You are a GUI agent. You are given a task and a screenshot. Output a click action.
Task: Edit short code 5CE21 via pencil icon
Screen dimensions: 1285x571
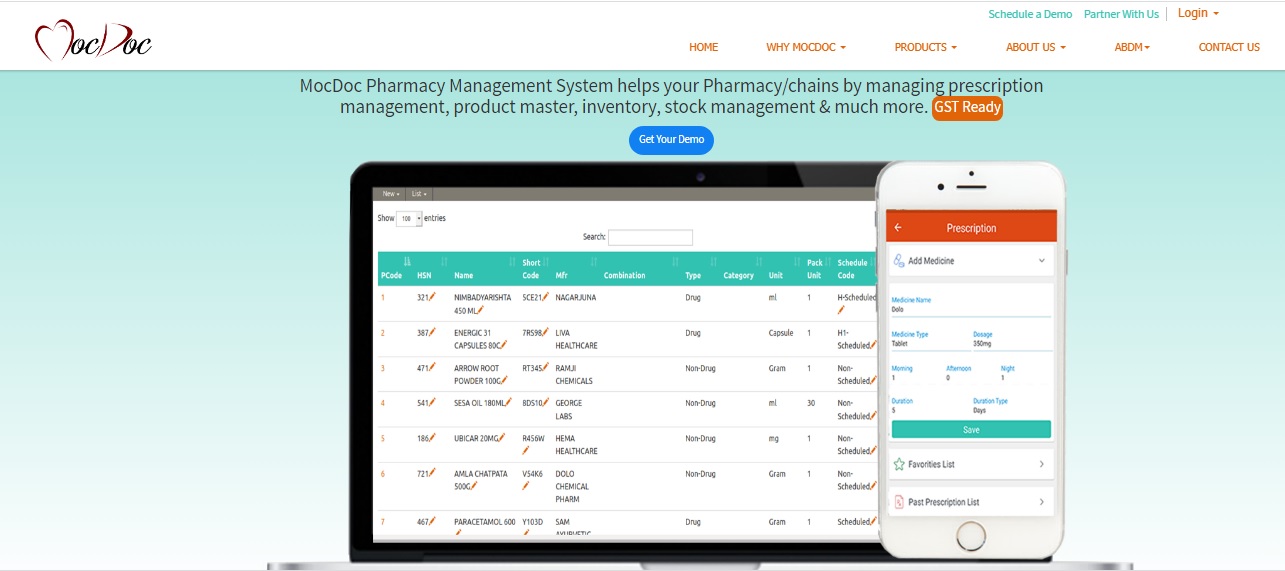coord(545,298)
